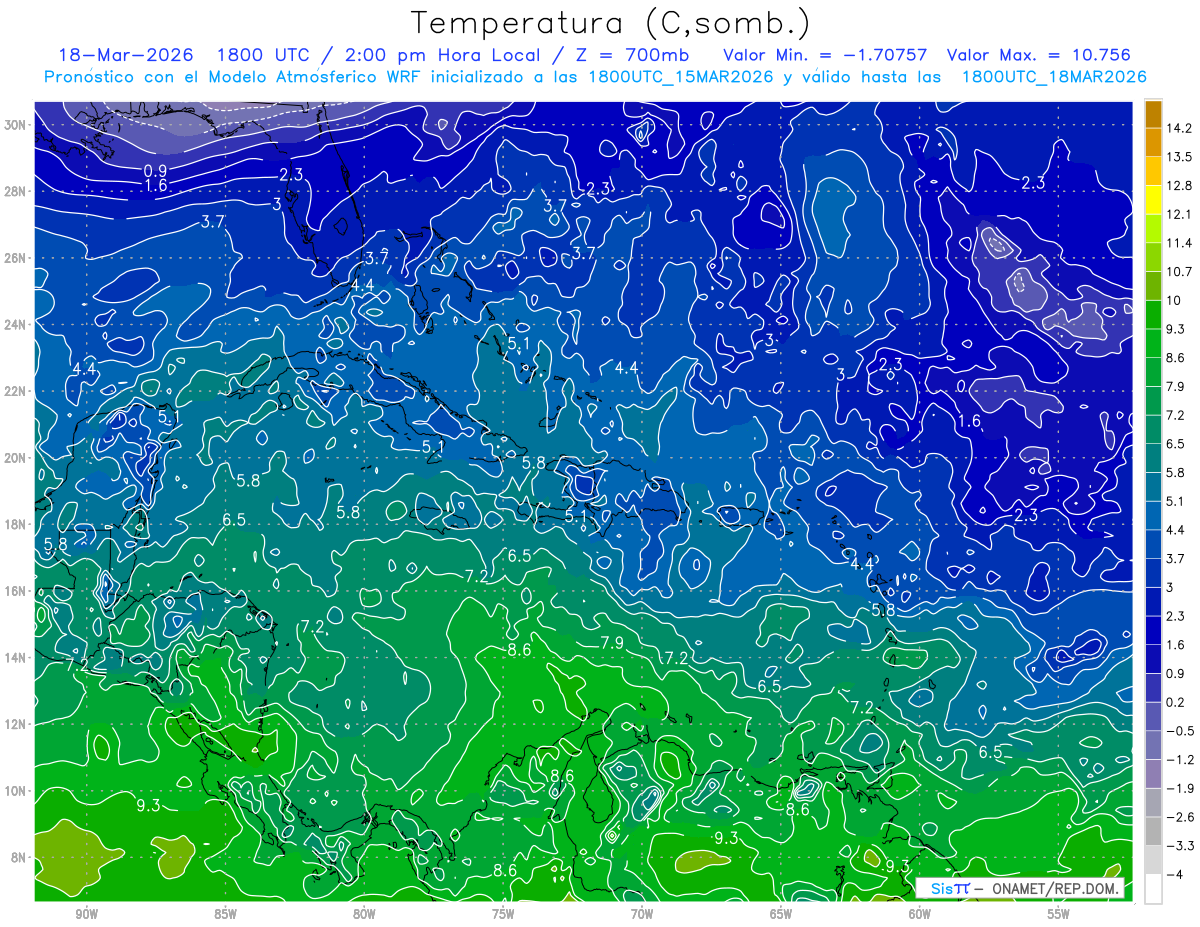Click the '24N' latitude axis label
Image resolution: width=1200 pixels, height=927 pixels.
[16, 324]
